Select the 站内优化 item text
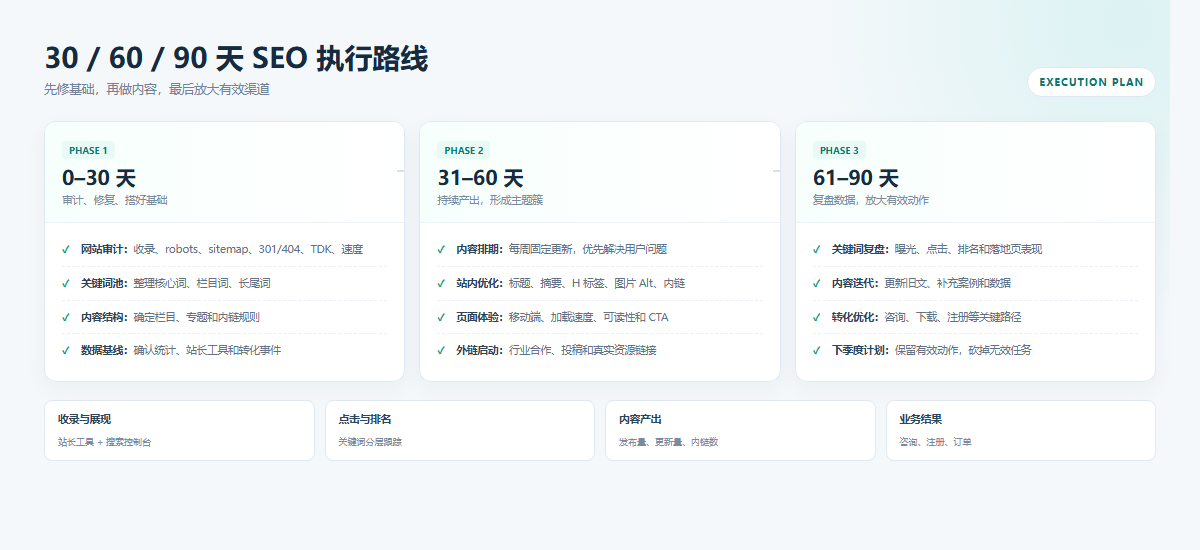Viewport: 1200px width, 550px height. [571, 284]
